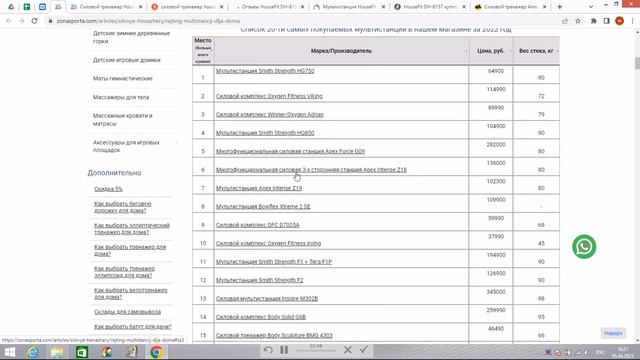Close the first 'Силовой тренажер' tab
This screenshot has width=640, height=360.
[140, 7]
